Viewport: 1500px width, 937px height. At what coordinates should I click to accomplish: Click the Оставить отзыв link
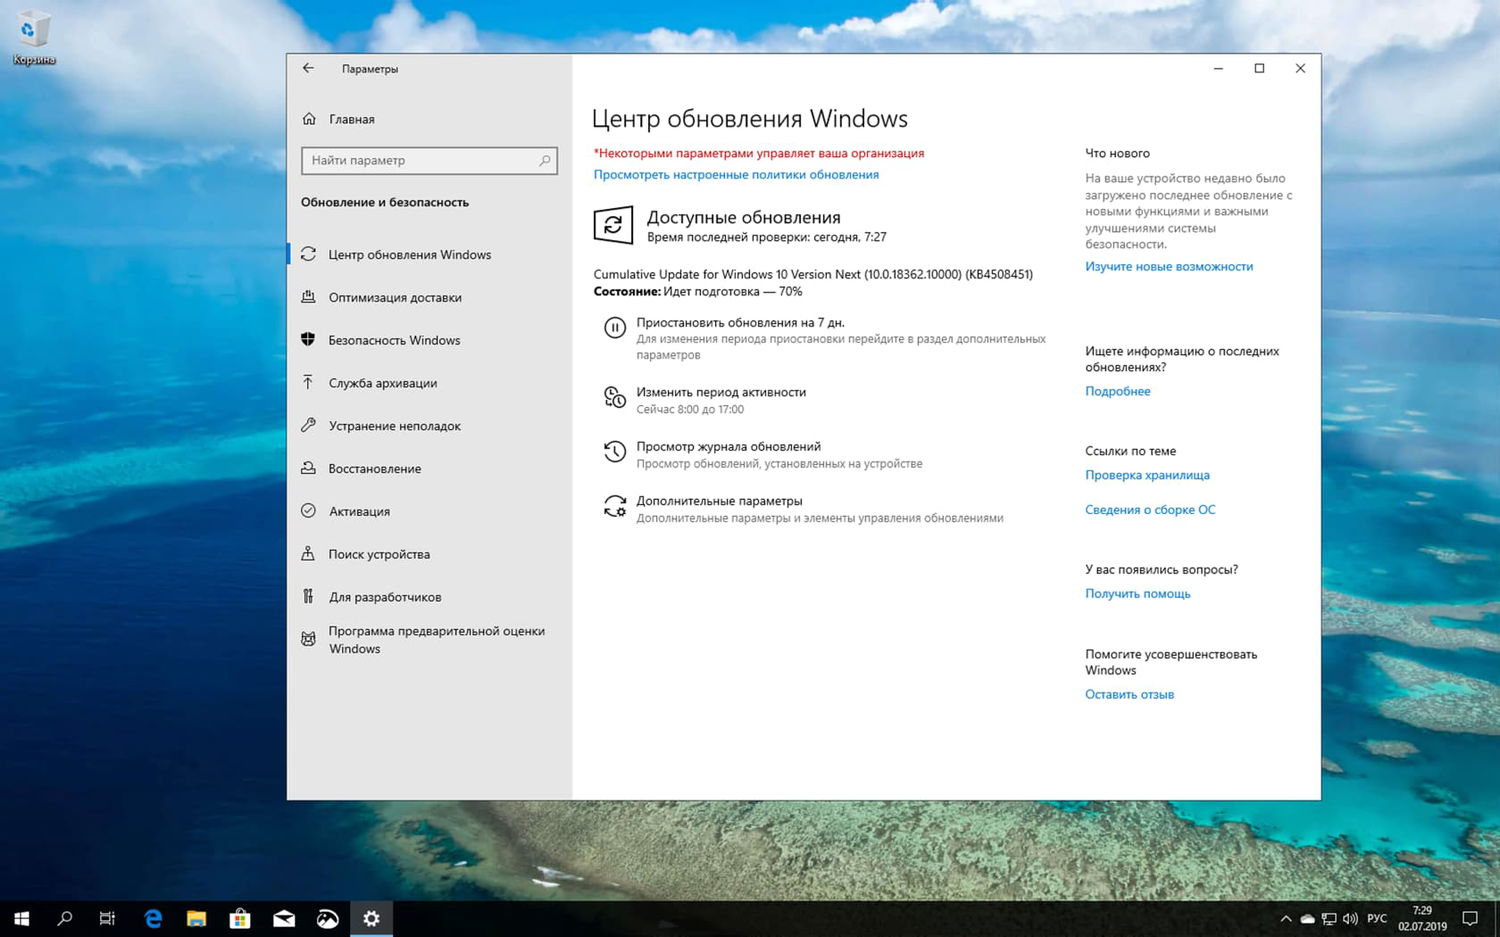click(x=1129, y=693)
